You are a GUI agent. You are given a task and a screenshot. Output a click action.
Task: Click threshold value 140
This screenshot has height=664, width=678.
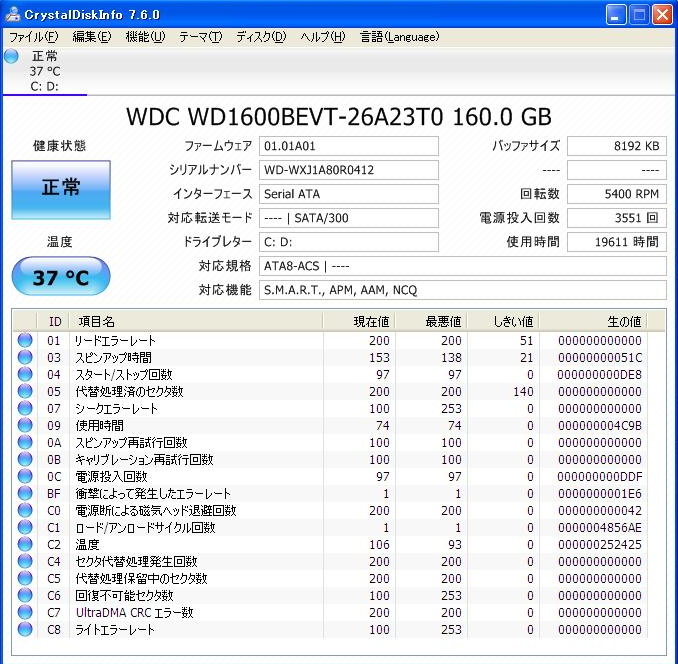[x=523, y=392]
